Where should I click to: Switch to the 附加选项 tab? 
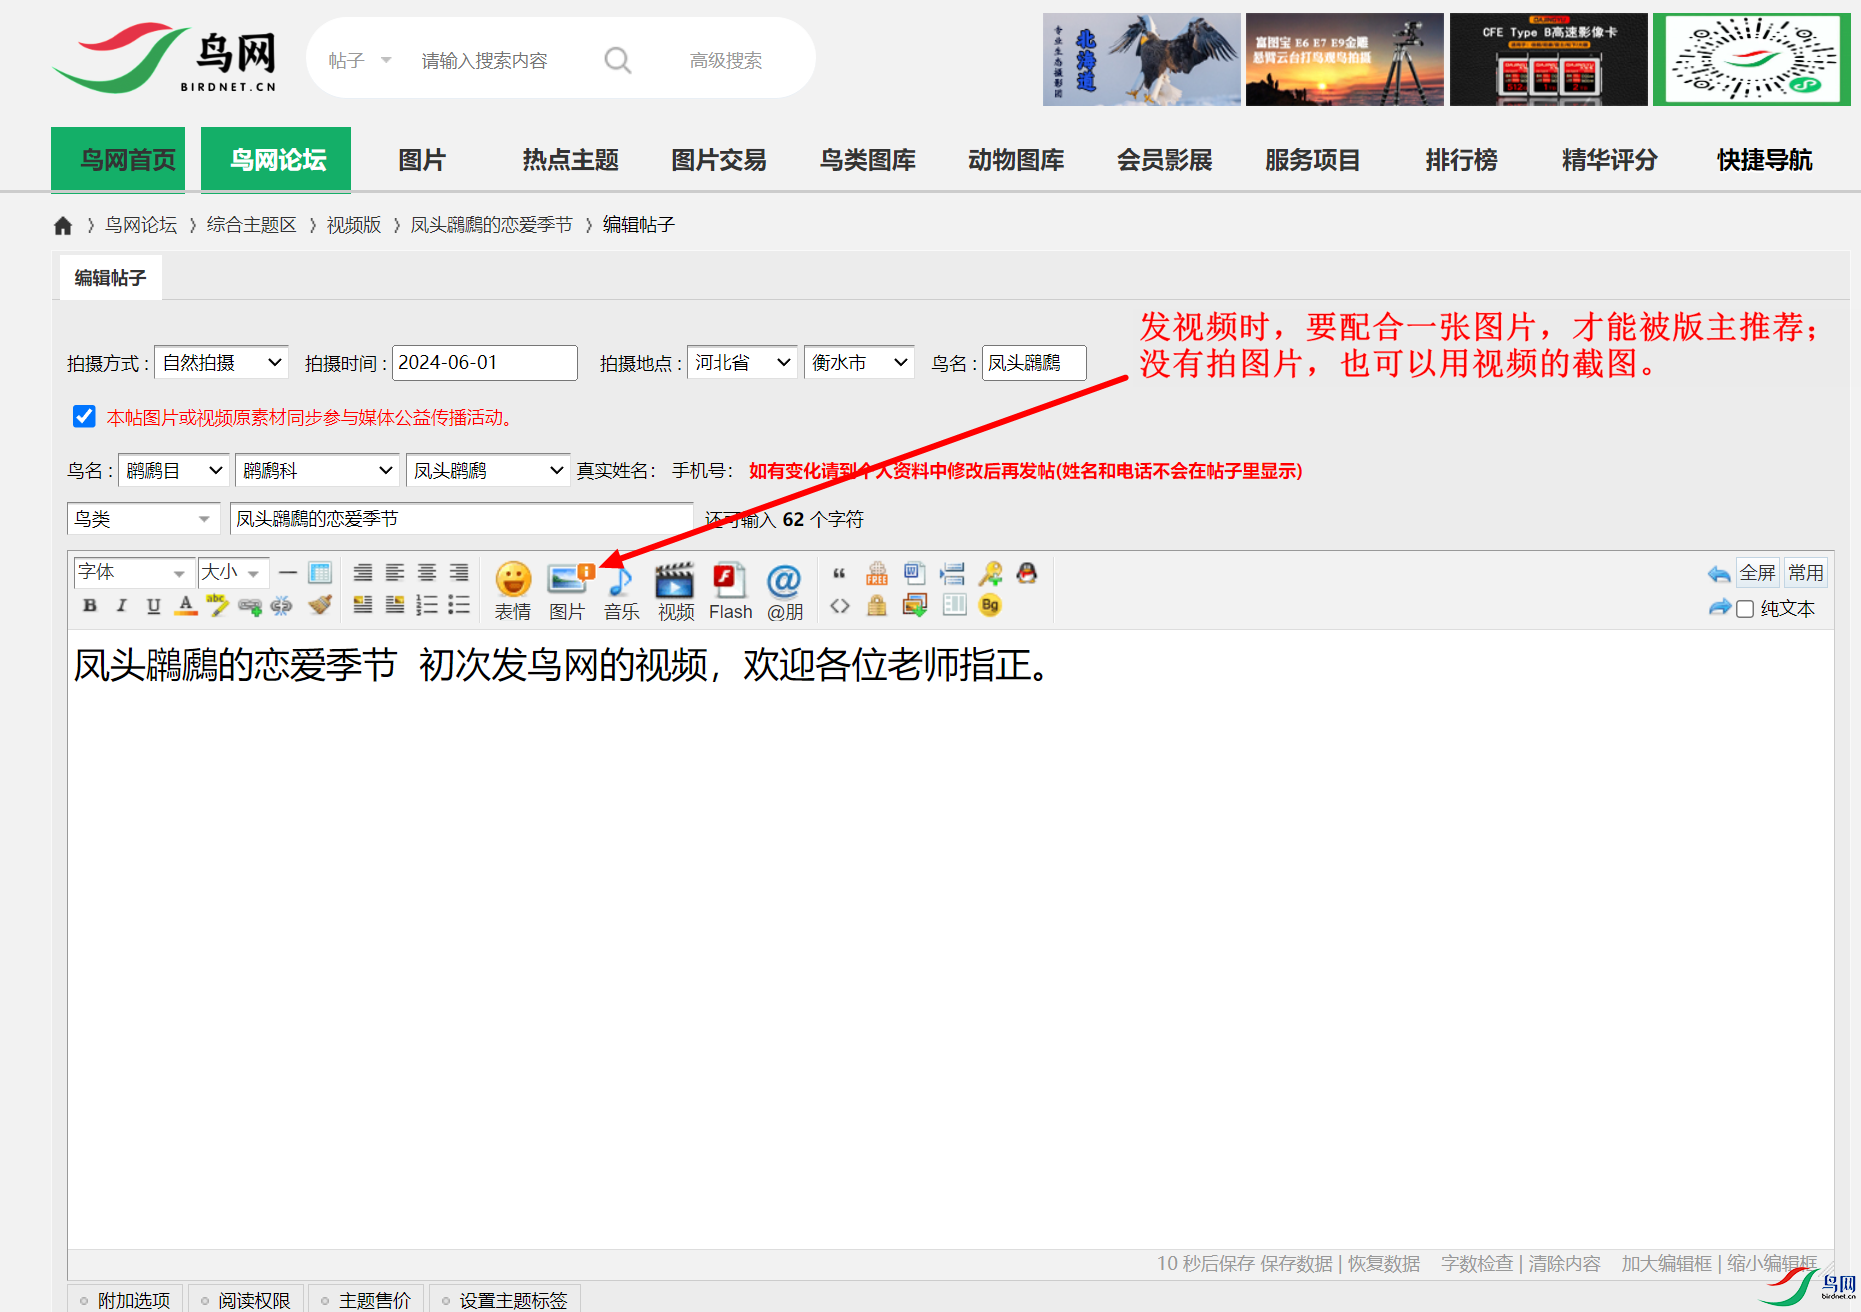pos(126,1299)
